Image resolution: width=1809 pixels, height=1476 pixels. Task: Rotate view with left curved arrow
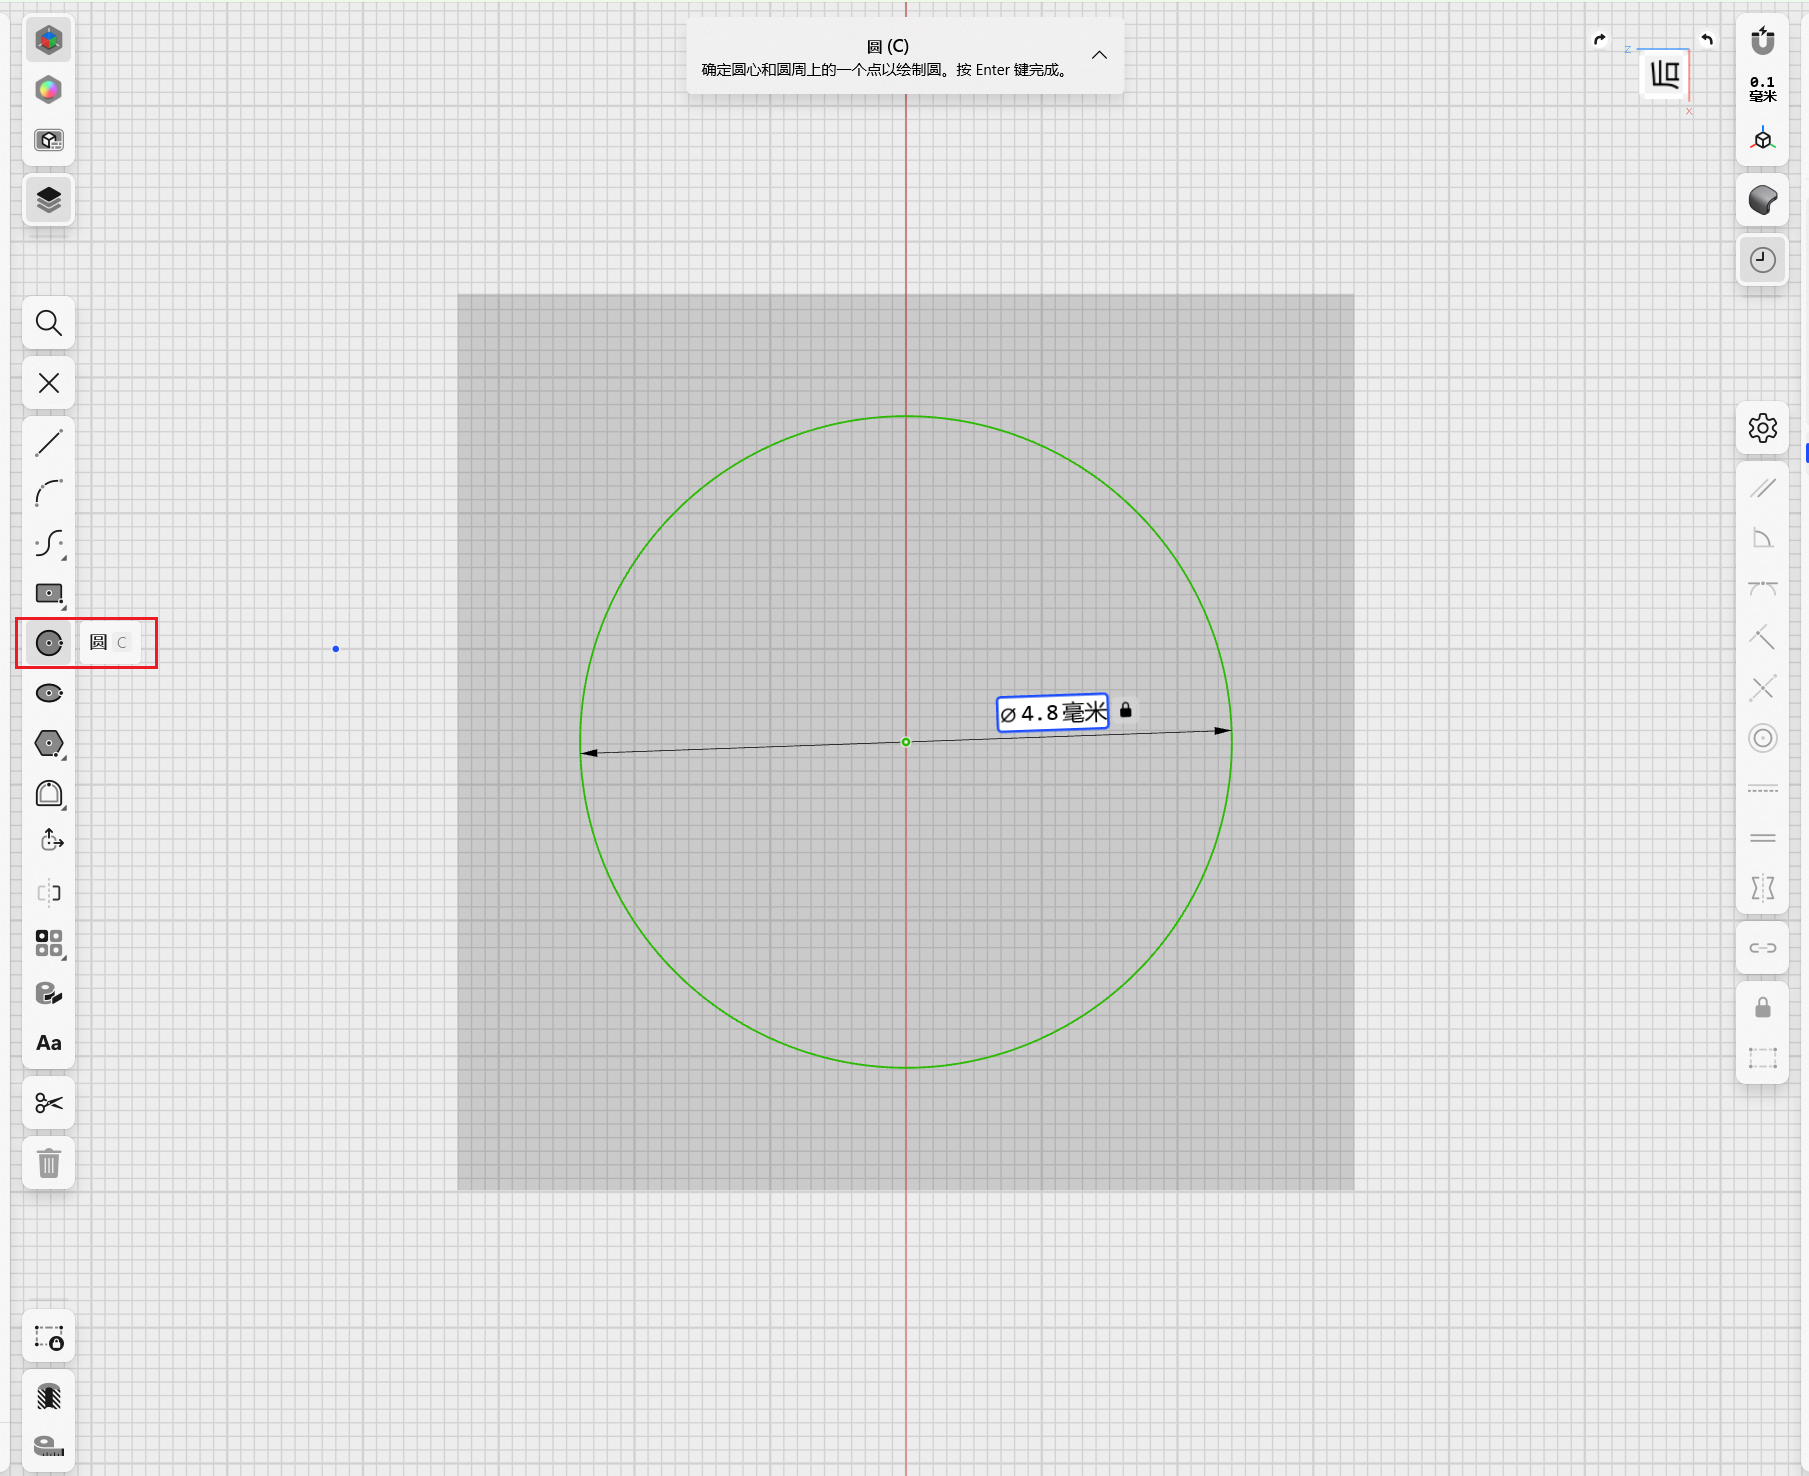click(1600, 40)
